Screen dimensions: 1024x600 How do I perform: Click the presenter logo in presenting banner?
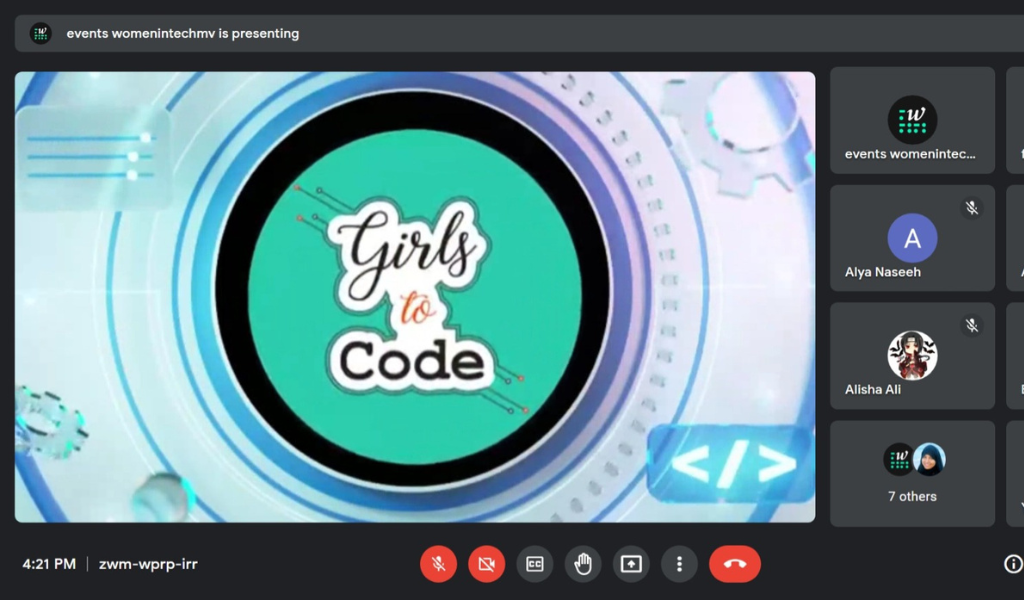(40, 33)
